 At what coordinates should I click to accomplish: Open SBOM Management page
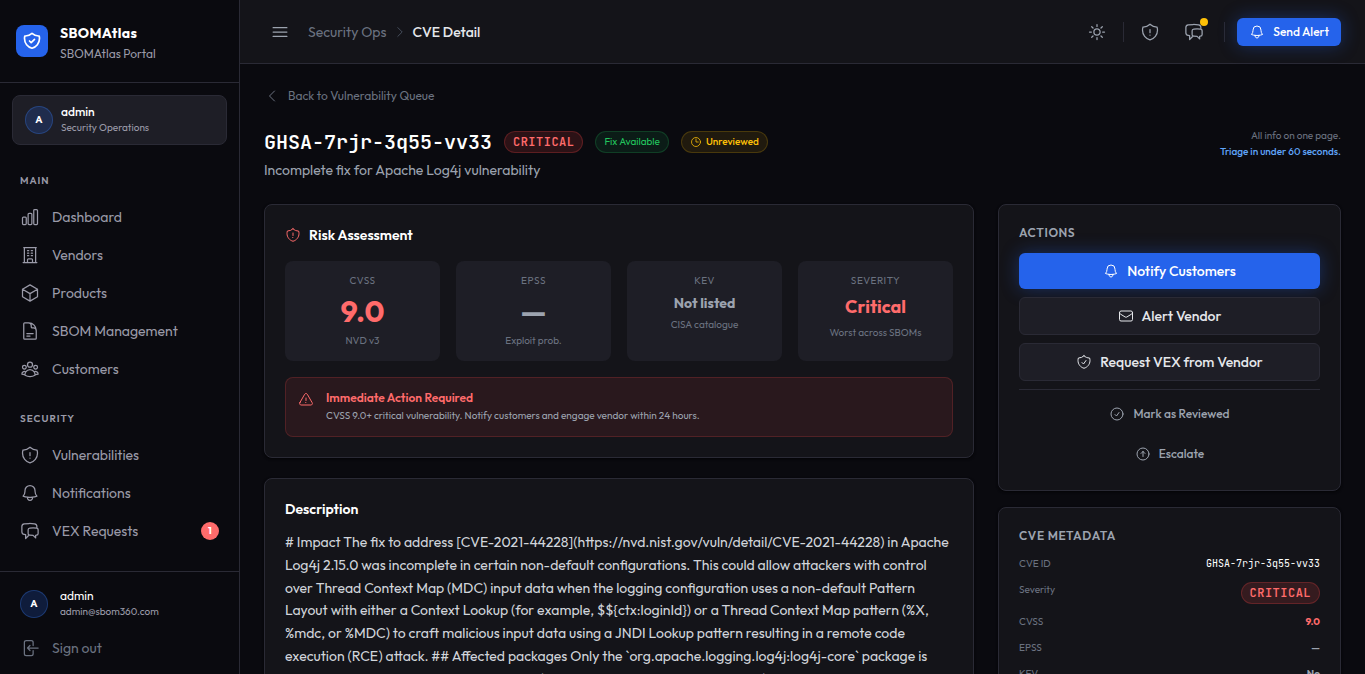tap(120, 331)
